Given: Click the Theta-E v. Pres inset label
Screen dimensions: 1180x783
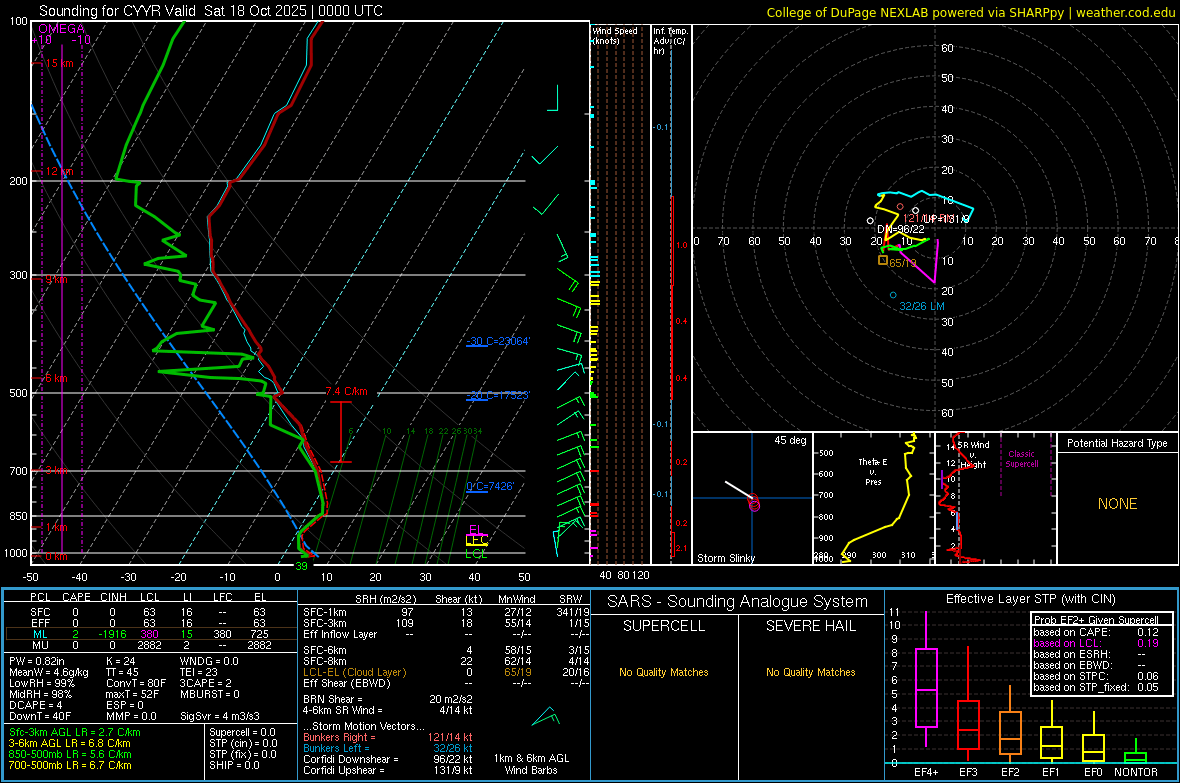Looking at the screenshot, I should click(x=873, y=471).
